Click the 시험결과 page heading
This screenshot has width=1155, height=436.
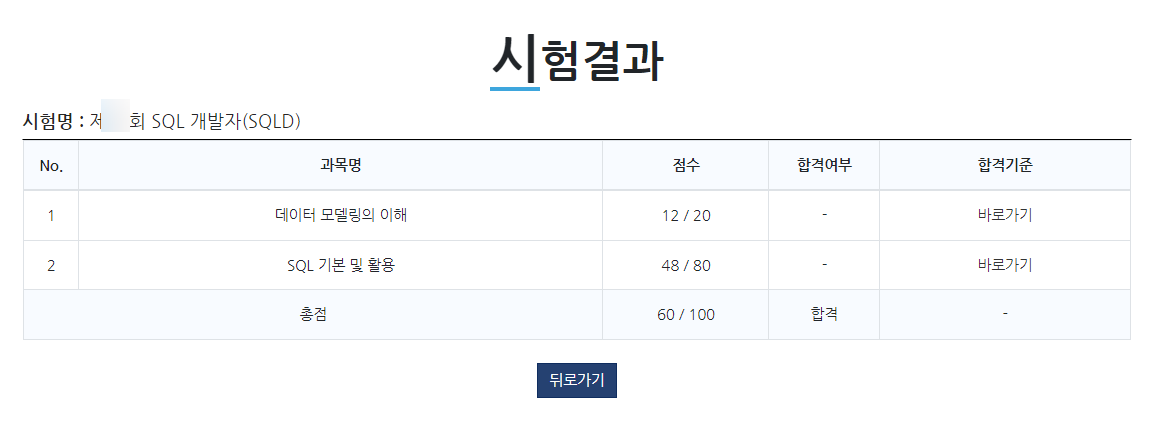577,60
